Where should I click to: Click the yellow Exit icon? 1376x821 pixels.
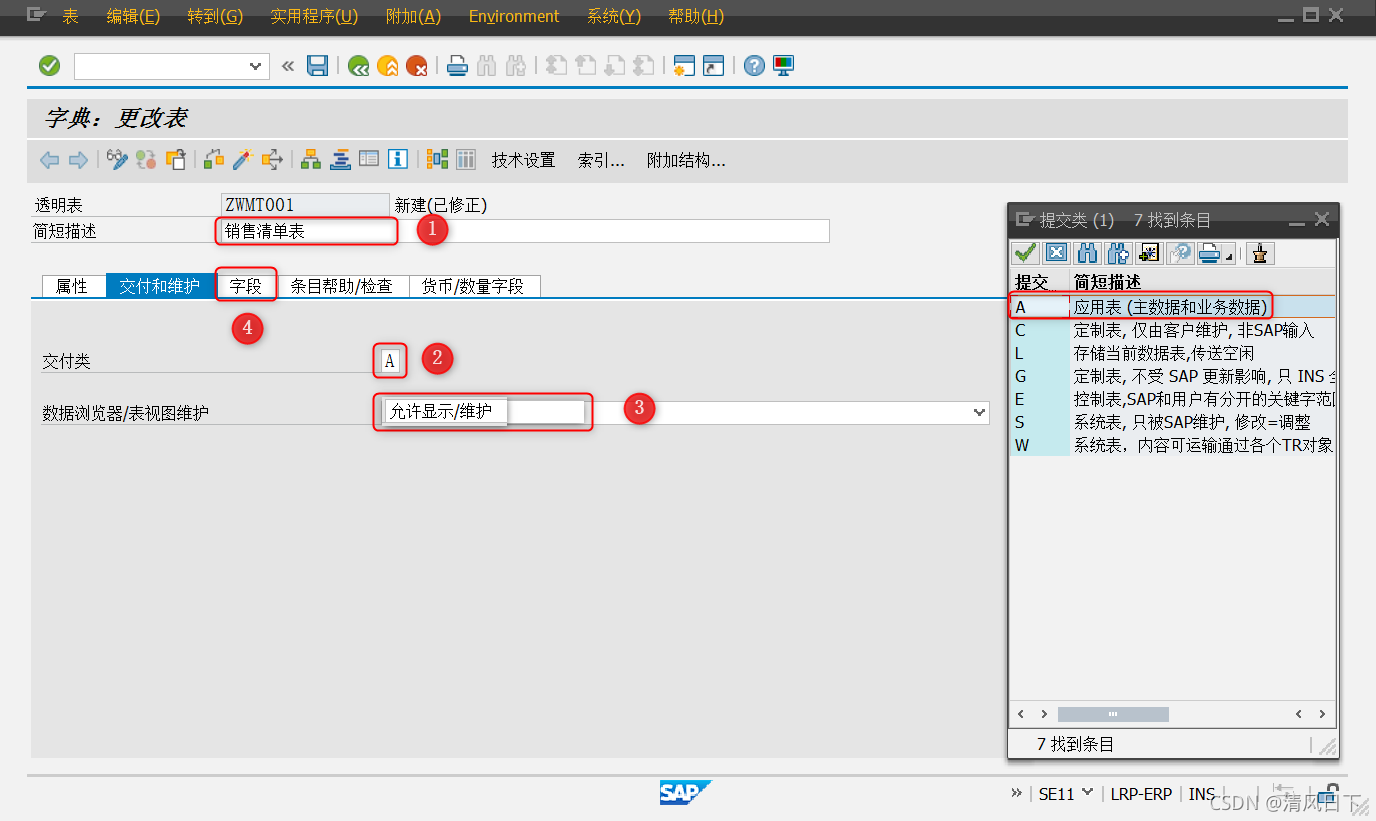[388, 66]
